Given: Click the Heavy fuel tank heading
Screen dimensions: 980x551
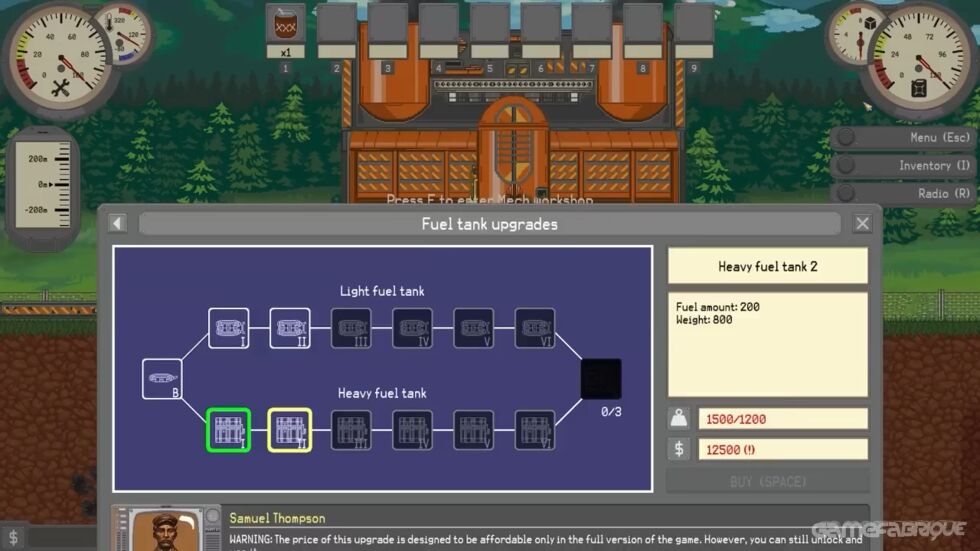Looking at the screenshot, I should (382, 393).
